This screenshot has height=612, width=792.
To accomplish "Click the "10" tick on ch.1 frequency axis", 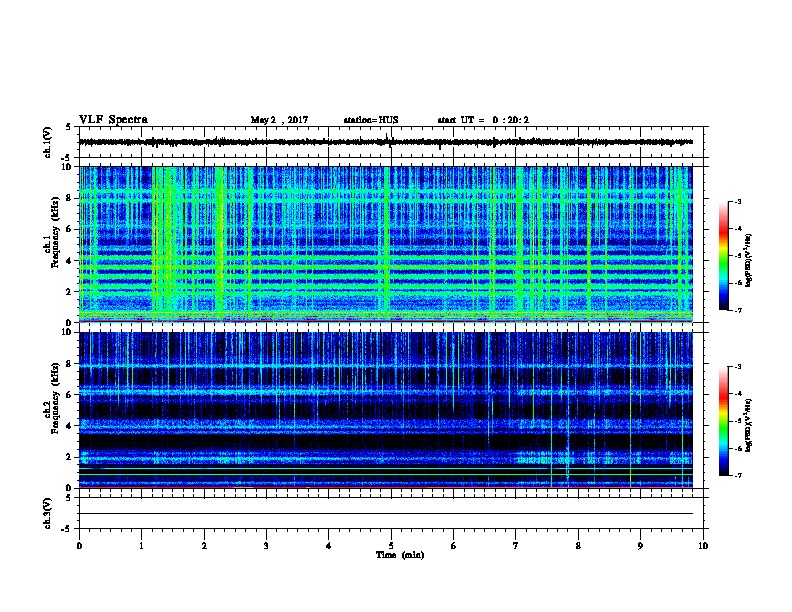I will point(67,167).
